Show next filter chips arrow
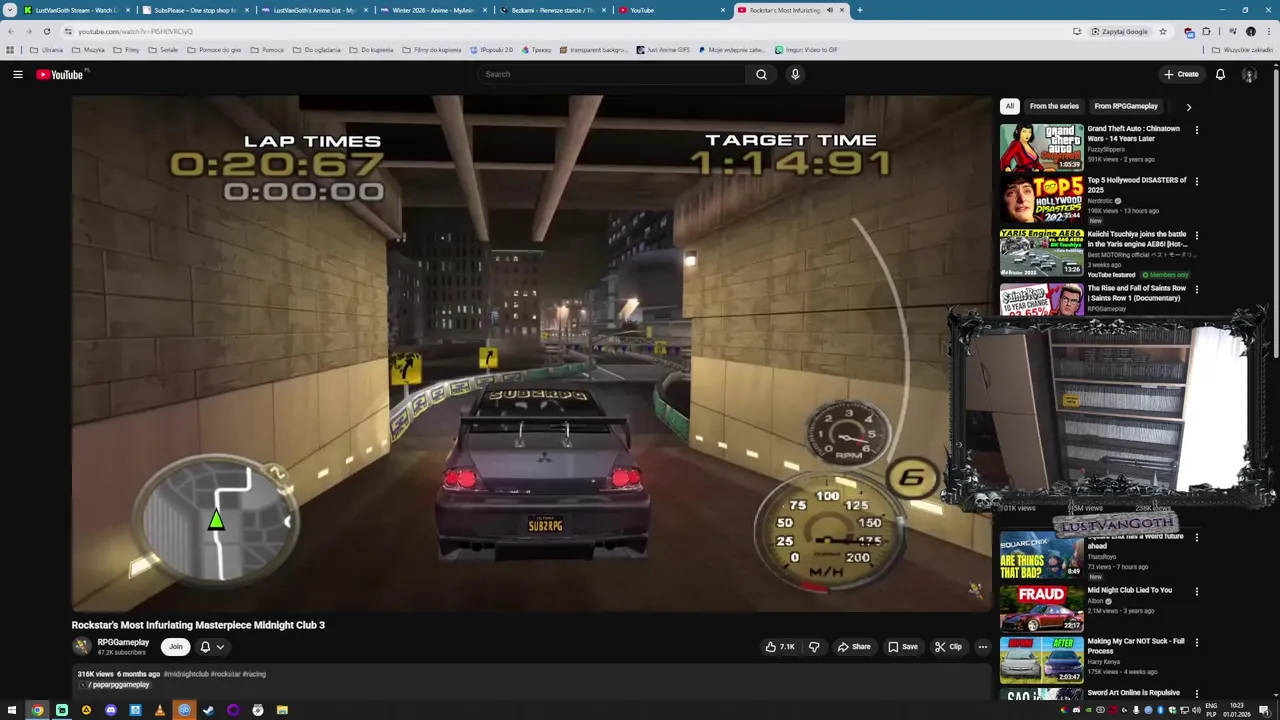 1188,107
